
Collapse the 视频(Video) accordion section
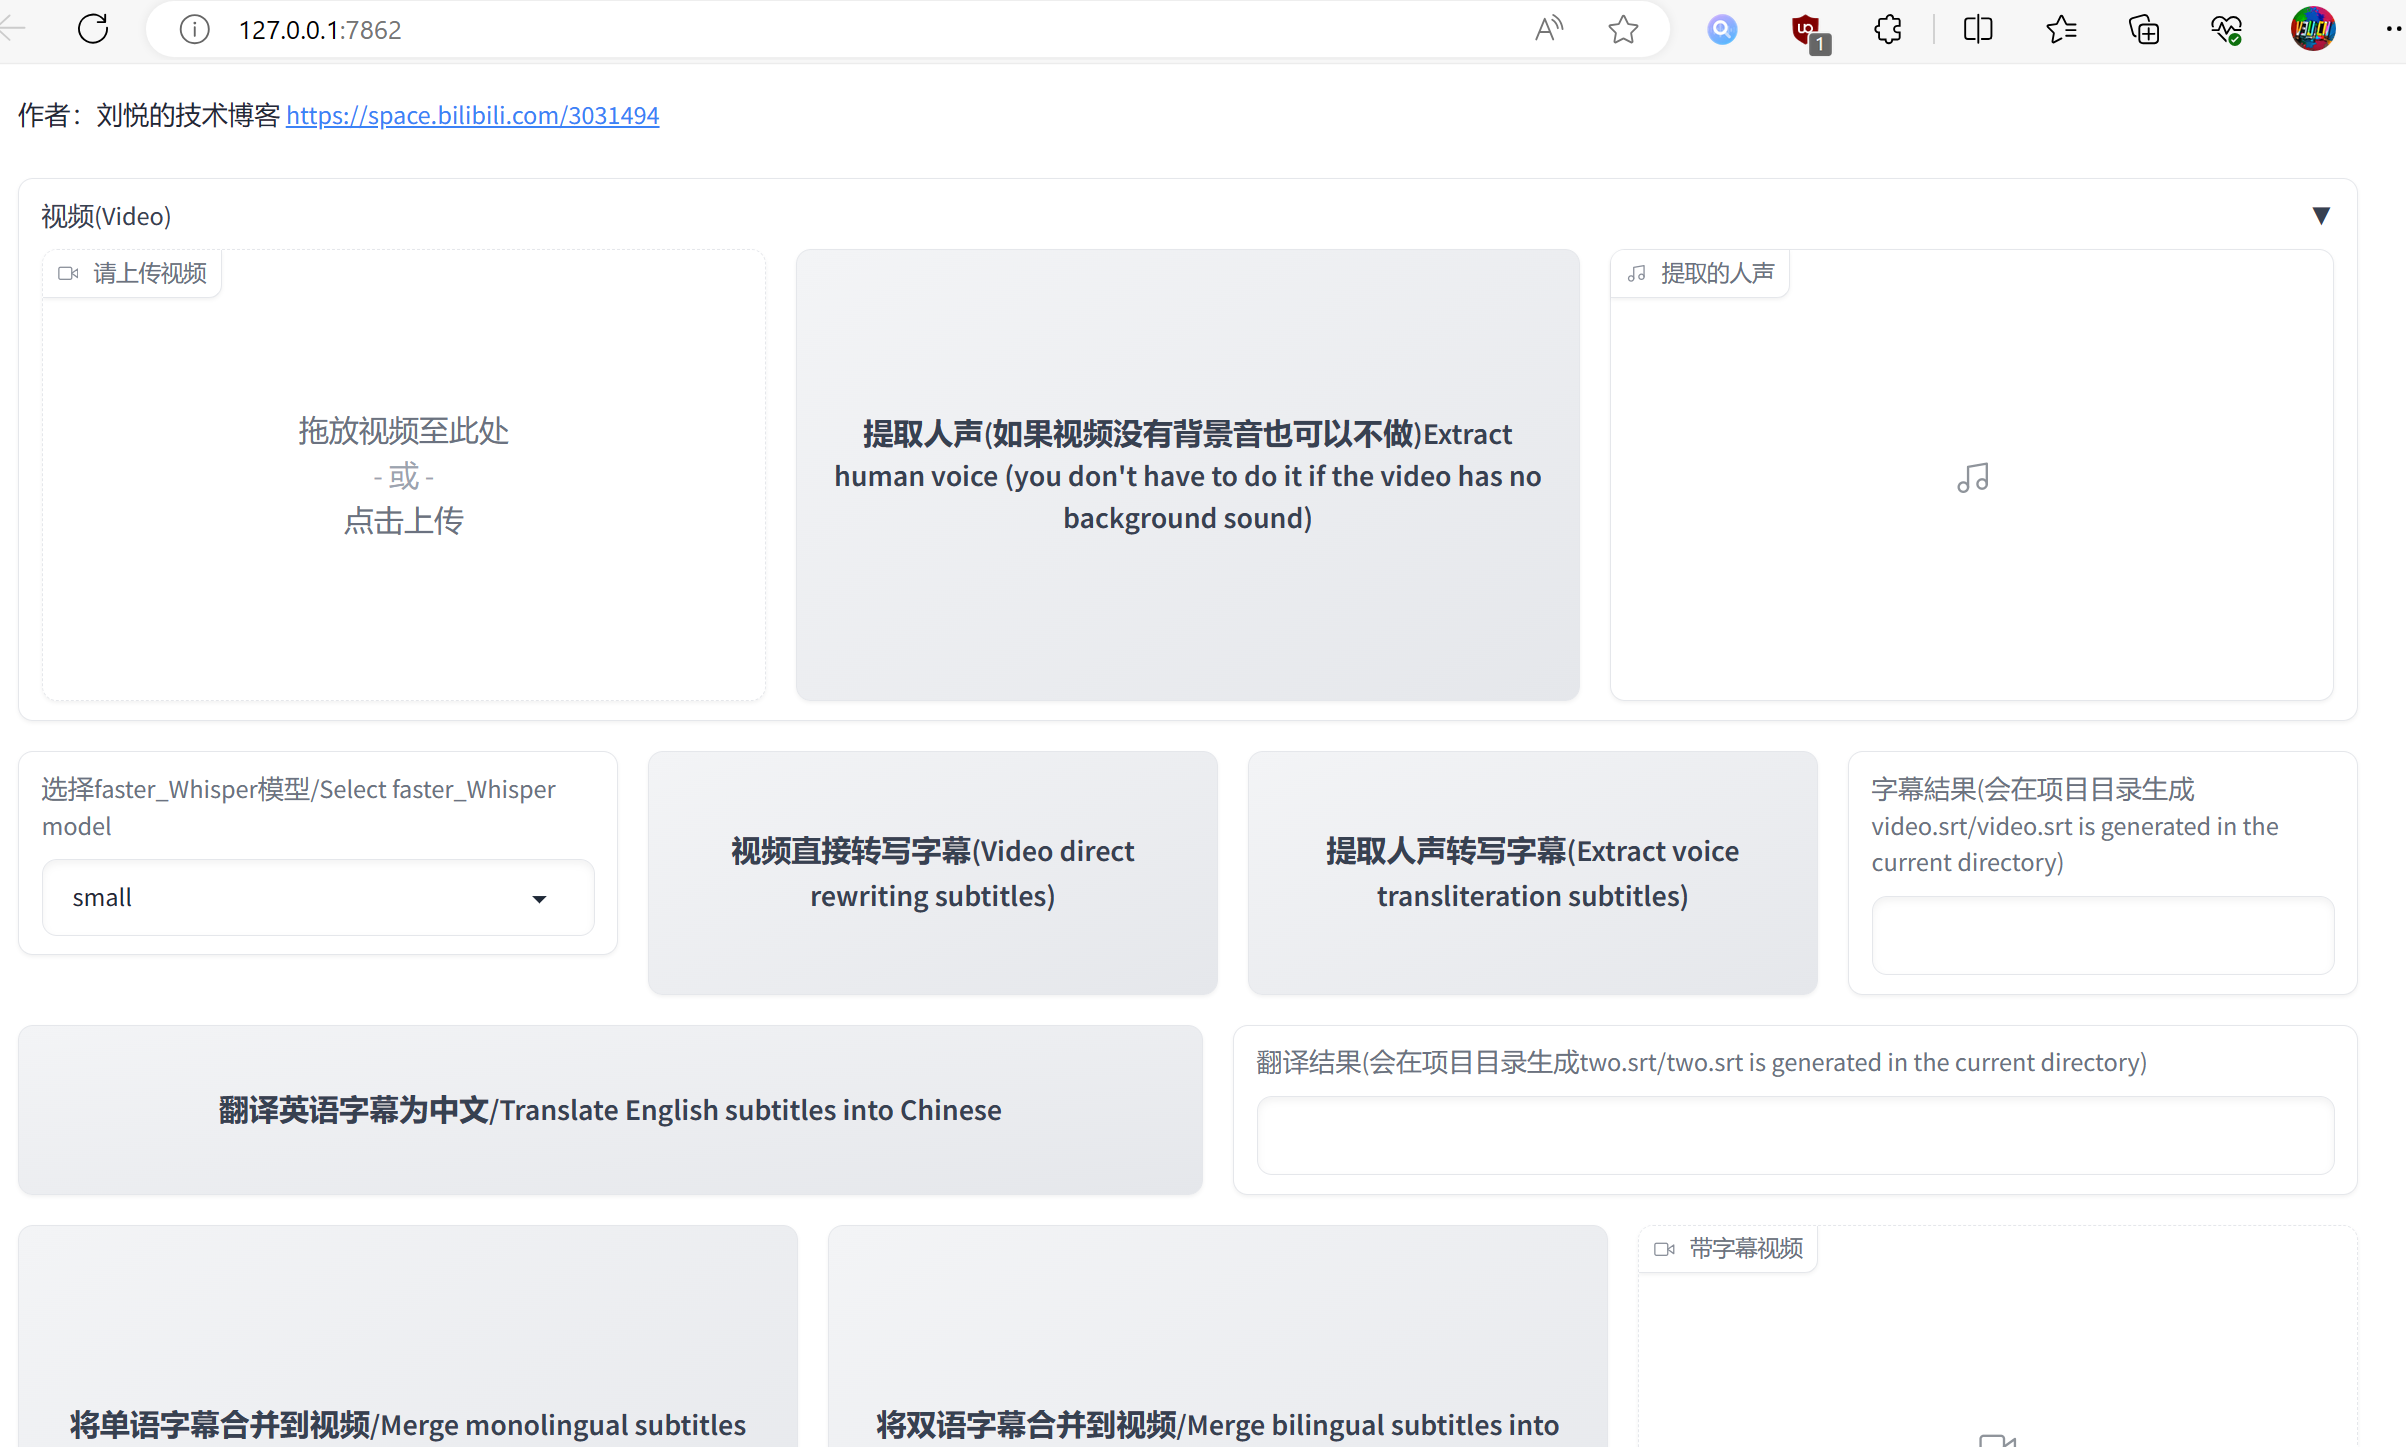tap(2321, 216)
